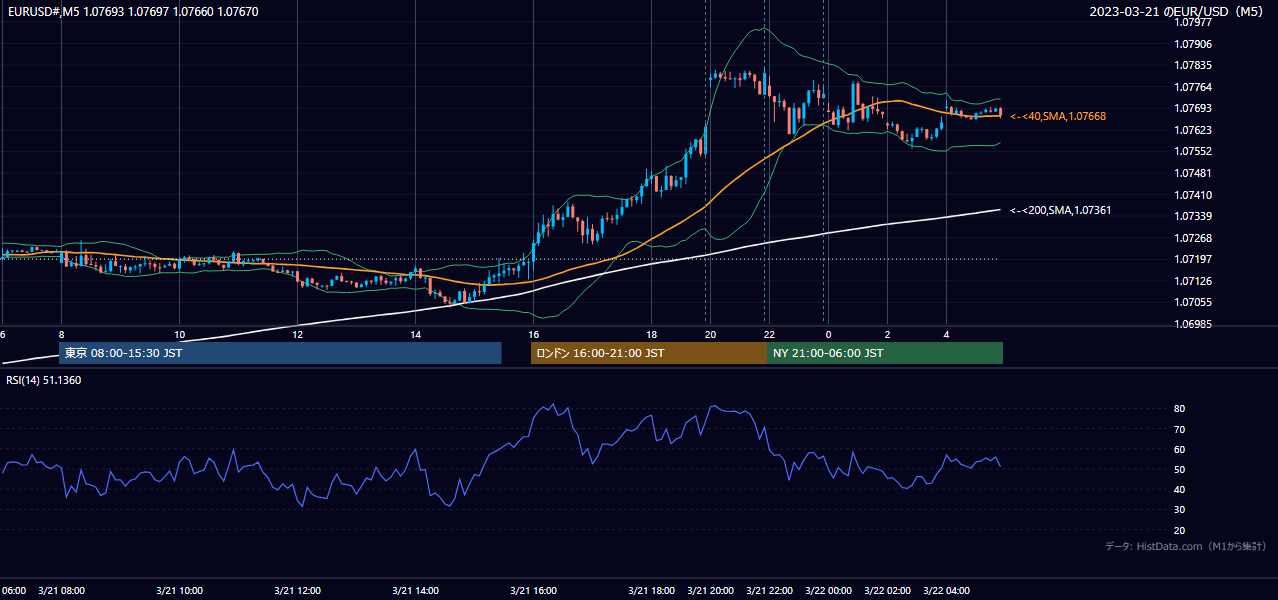Click price axis label 1.07481
Viewport: 1278px width, 600px height.
point(1193,173)
